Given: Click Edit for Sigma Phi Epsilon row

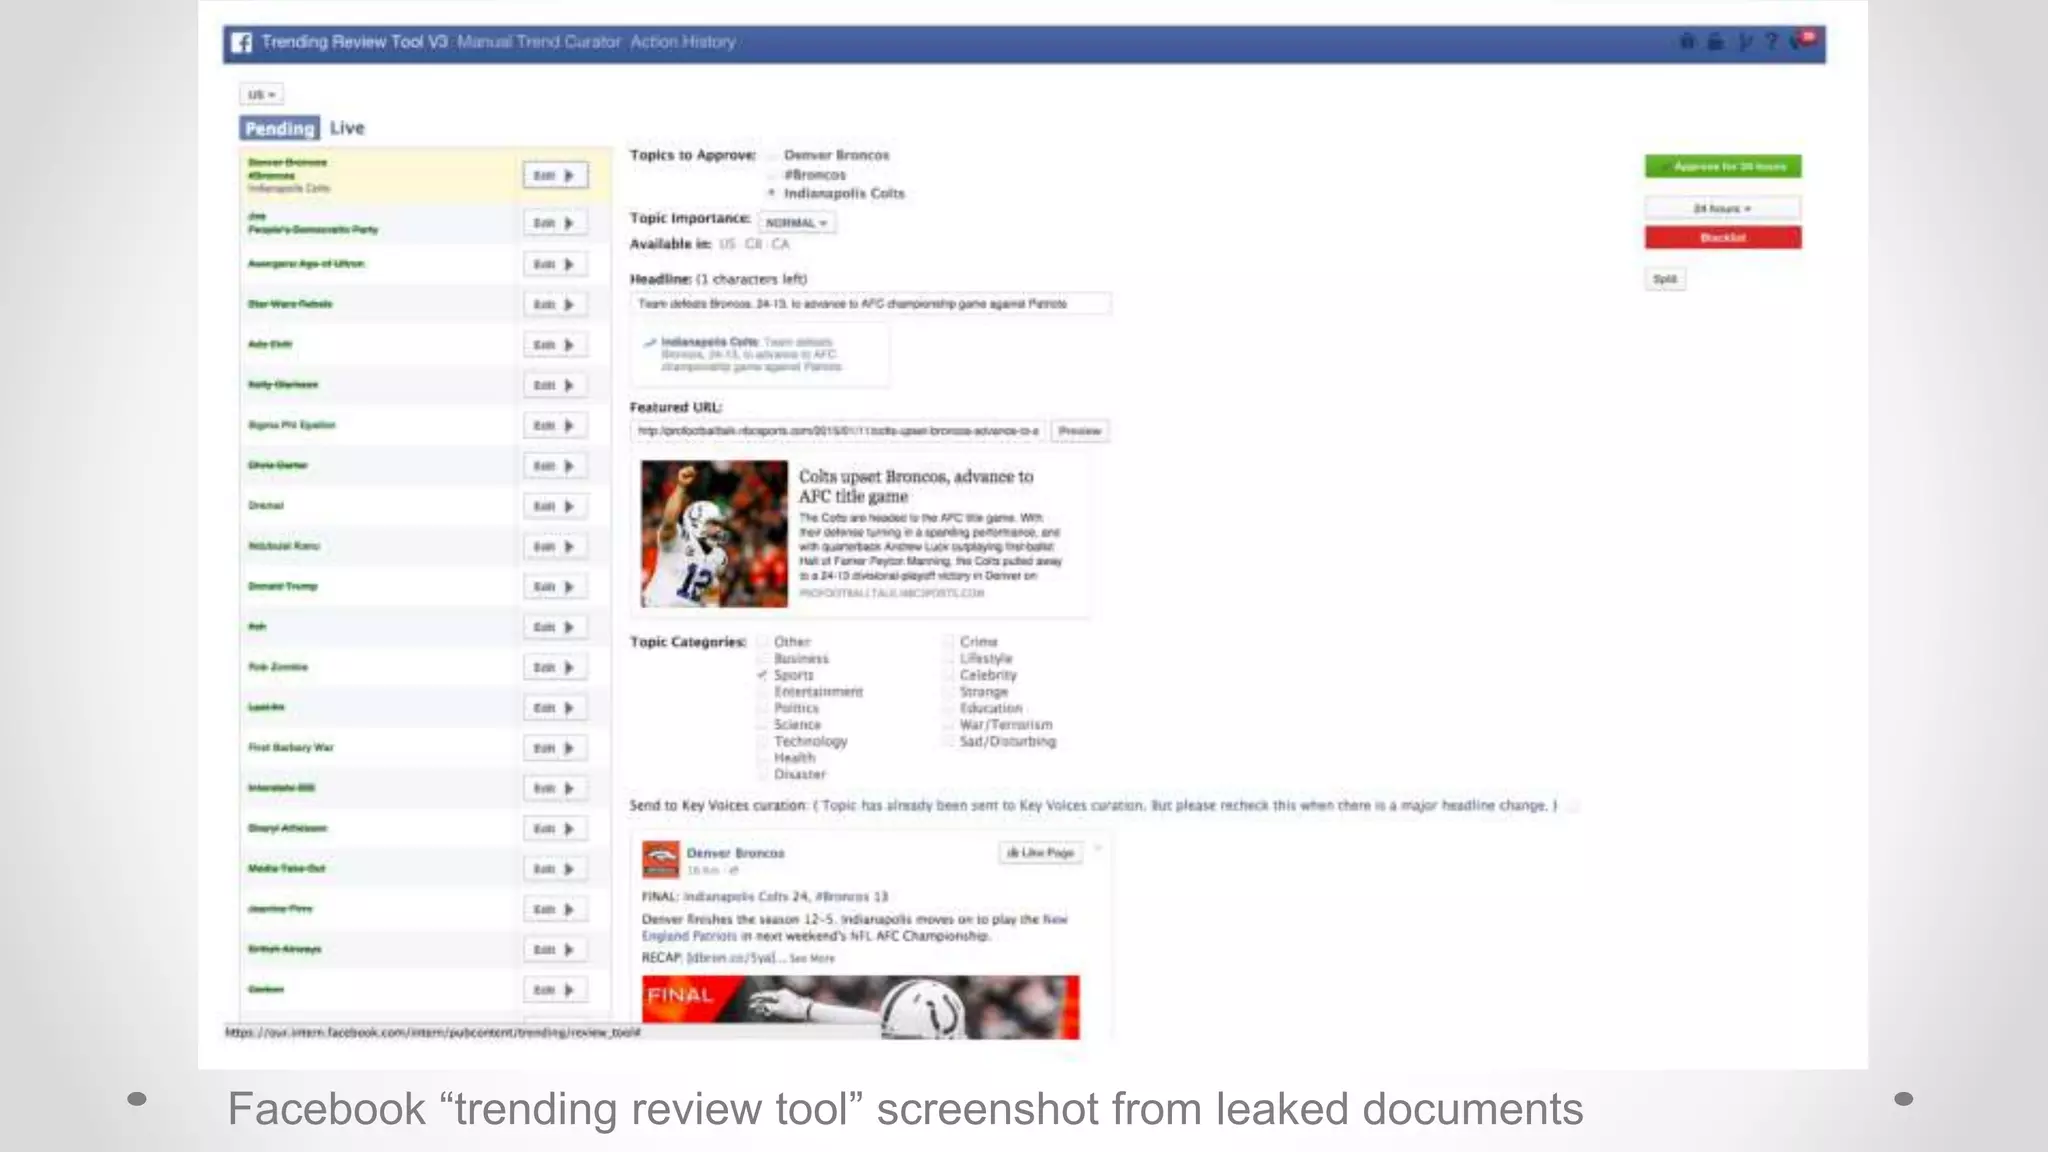Looking at the screenshot, I should [x=555, y=426].
